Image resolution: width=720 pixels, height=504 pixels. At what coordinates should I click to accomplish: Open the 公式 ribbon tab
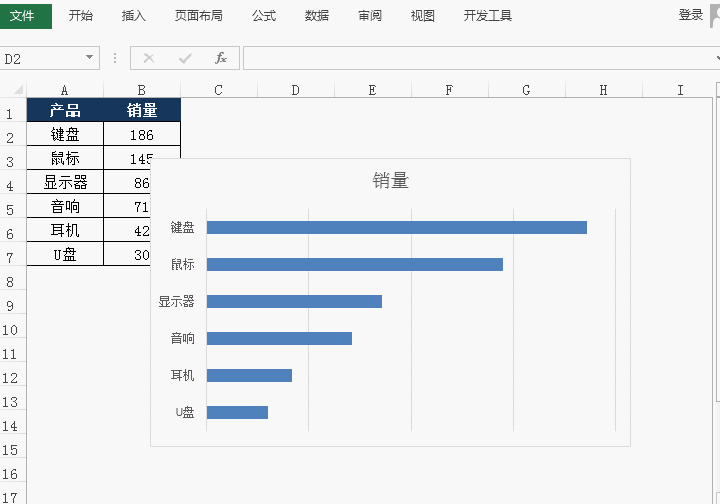(264, 16)
